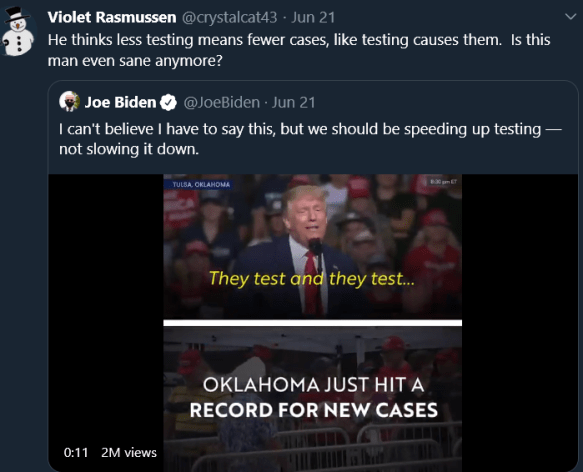Viewport: 583px width, 472px height.
Task: Open Violet's tweet text about less testing
Action: (299, 50)
